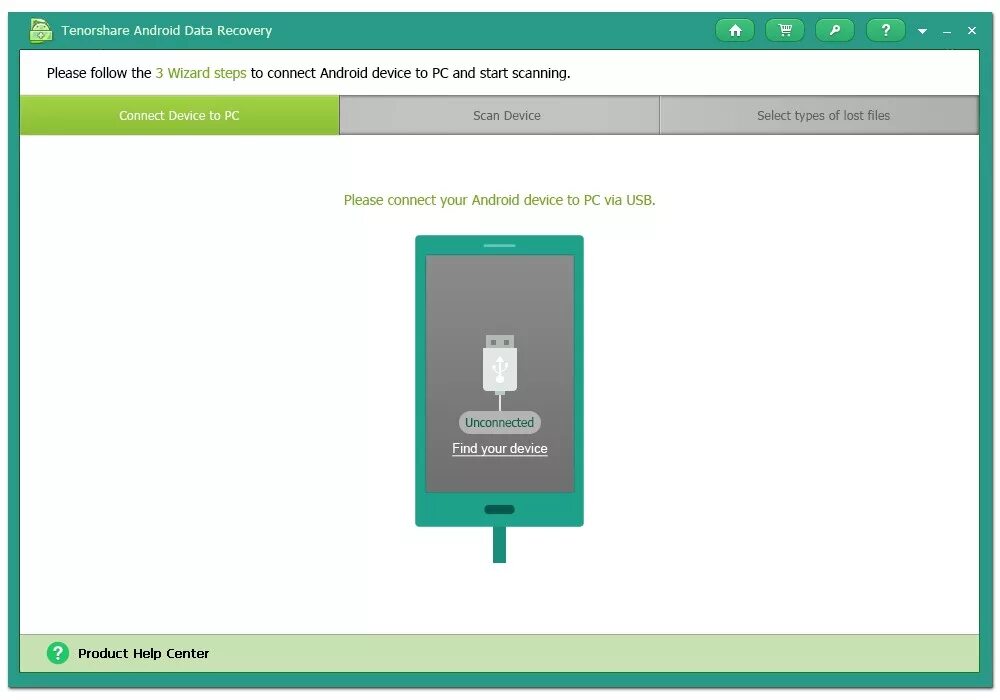The height and width of the screenshot is (700, 1000).
Task: Open Select types of lost files step
Action: 820,115
